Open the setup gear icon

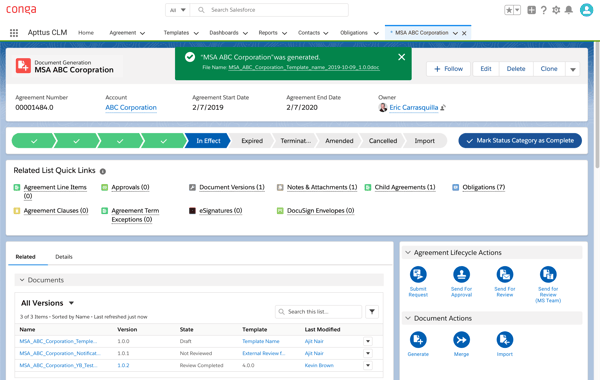coord(556,10)
